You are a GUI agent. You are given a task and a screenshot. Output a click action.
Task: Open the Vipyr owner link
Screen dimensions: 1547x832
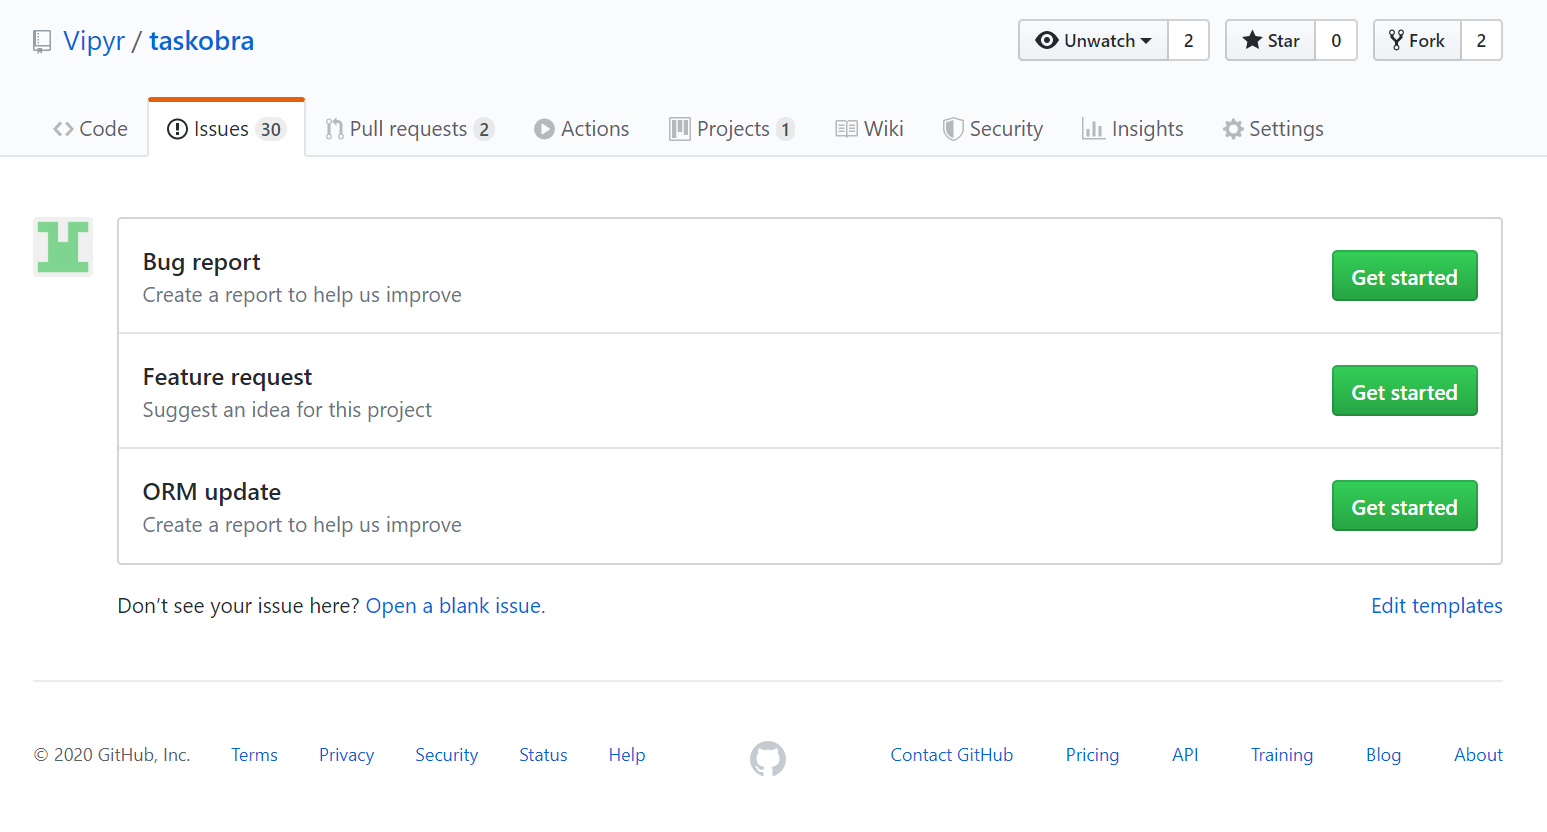coord(94,41)
